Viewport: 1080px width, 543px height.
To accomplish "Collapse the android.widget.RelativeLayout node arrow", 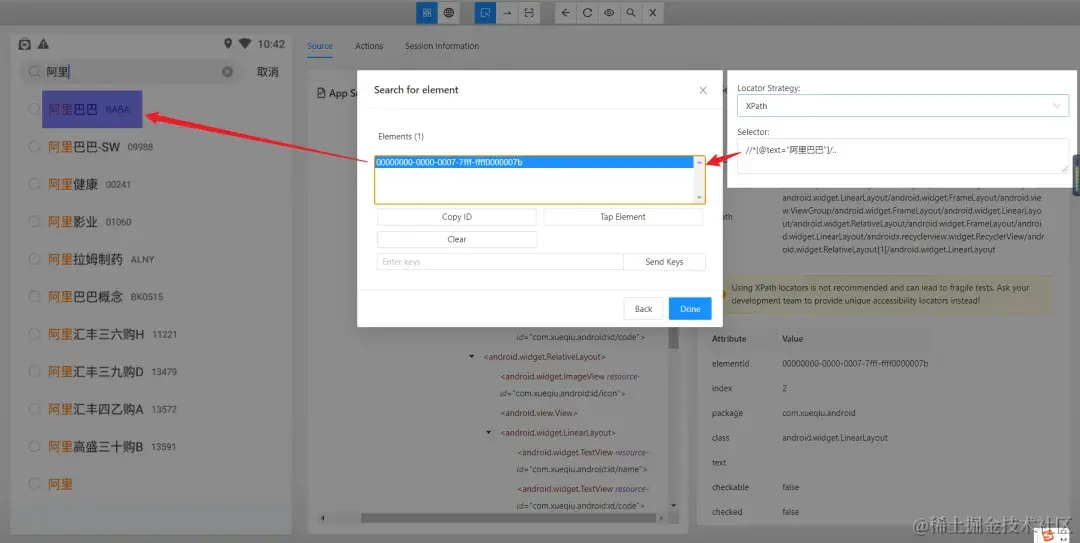I will pyautogui.click(x=472, y=357).
